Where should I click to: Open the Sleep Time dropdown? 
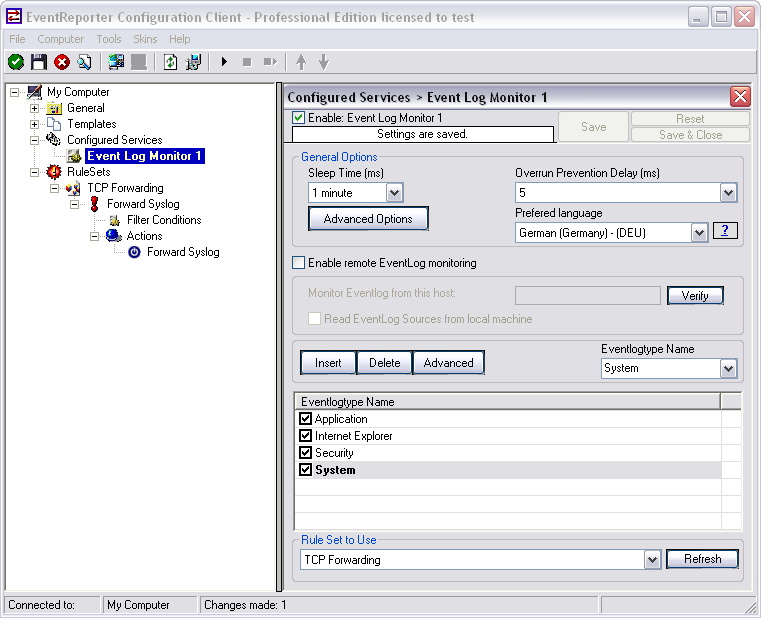pyautogui.click(x=395, y=193)
